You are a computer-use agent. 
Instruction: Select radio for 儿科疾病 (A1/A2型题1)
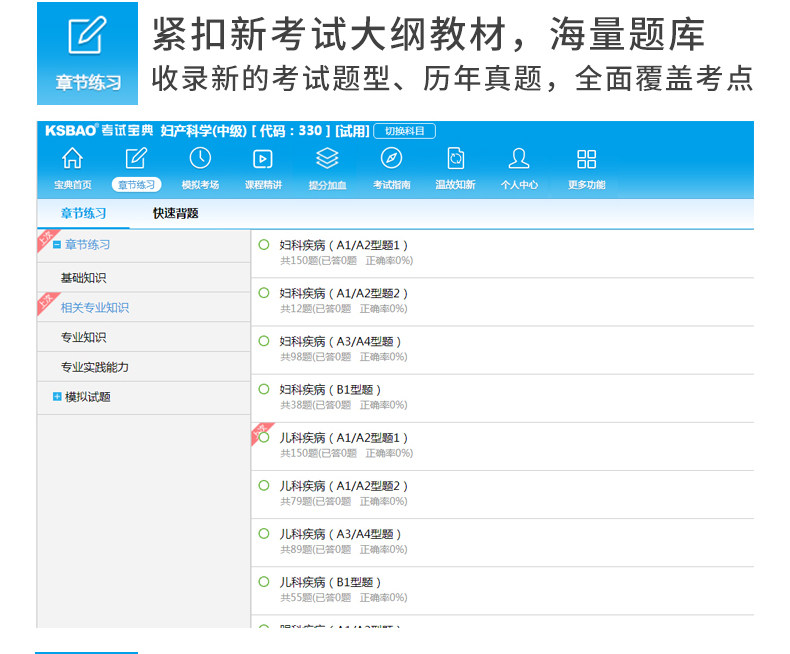[264, 437]
